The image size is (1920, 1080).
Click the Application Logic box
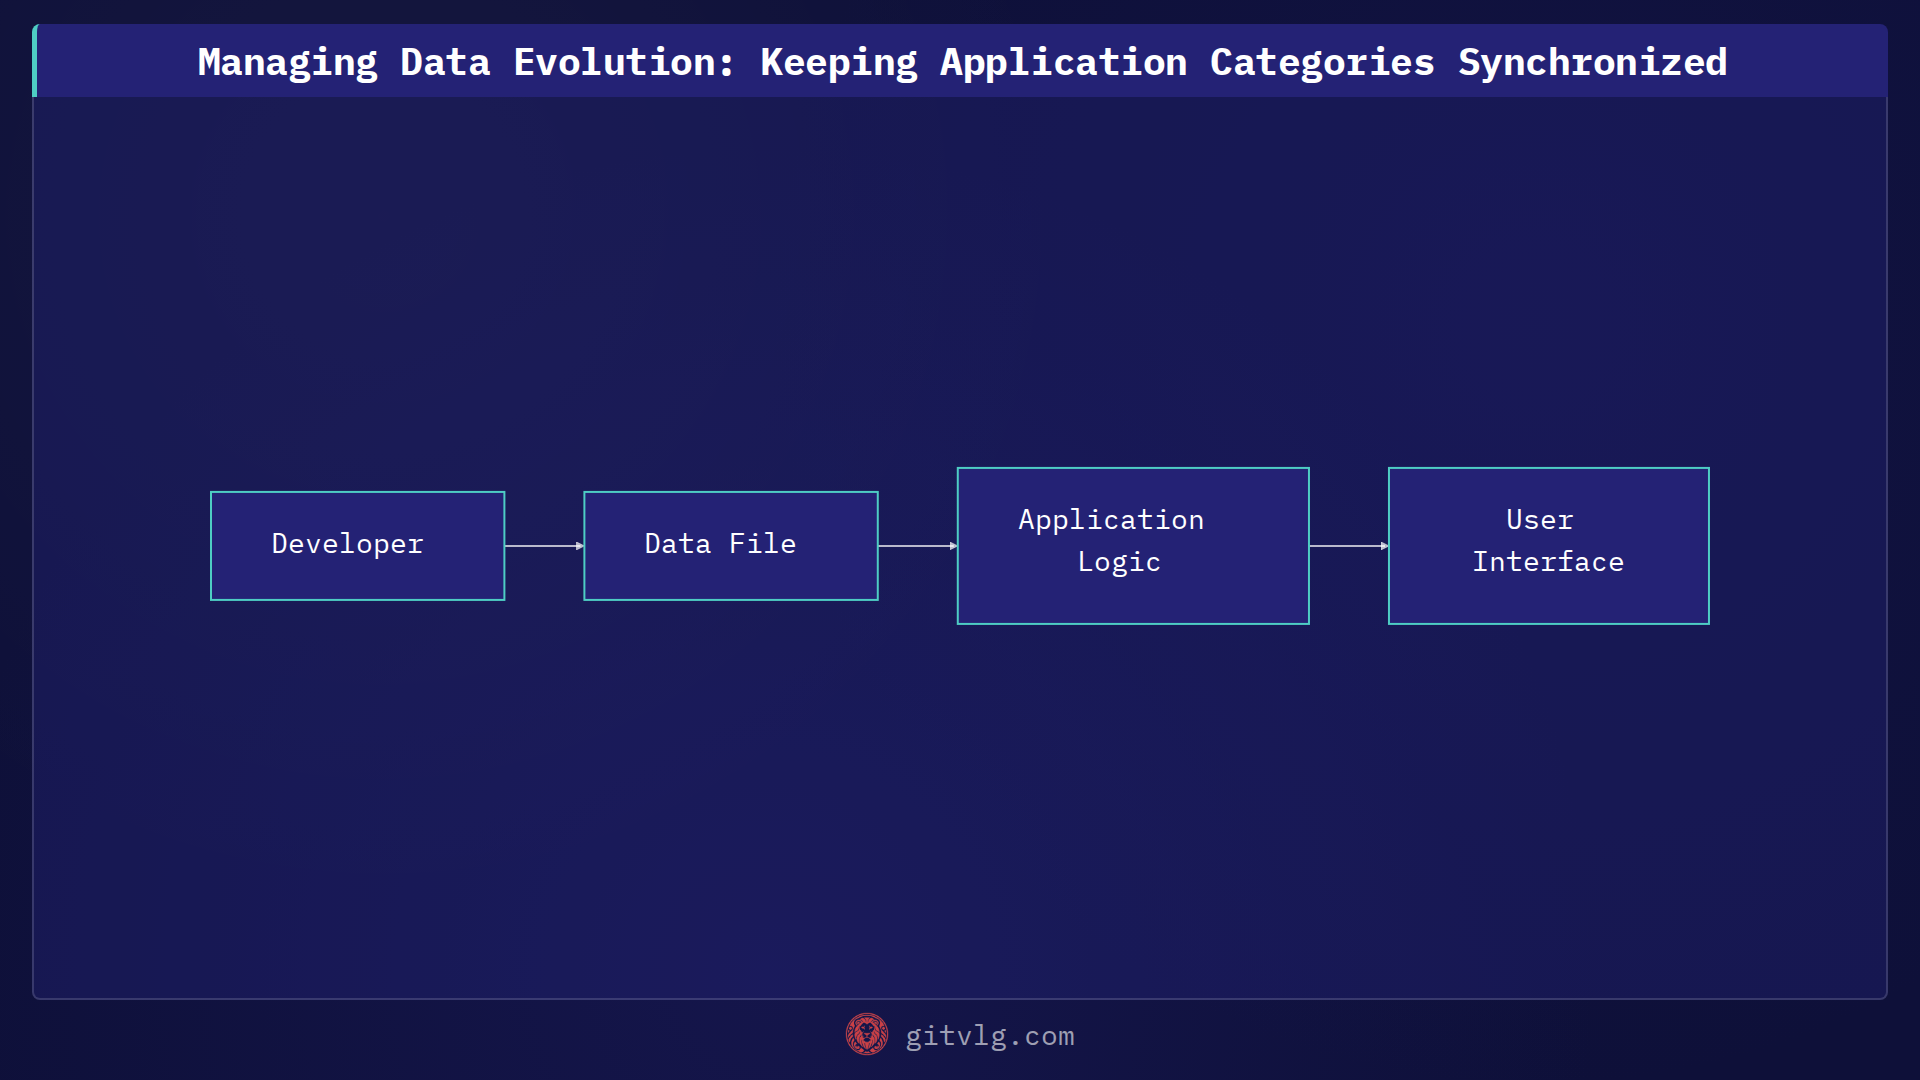coord(1133,546)
